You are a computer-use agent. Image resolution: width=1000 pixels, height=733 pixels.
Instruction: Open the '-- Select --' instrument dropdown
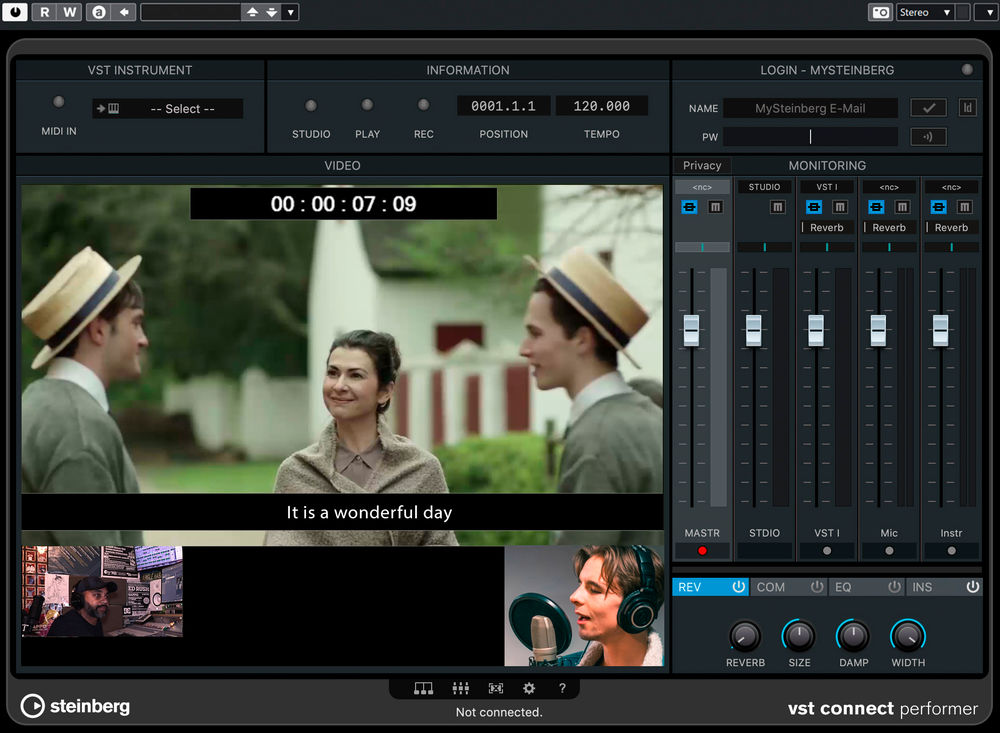pos(180,108)
